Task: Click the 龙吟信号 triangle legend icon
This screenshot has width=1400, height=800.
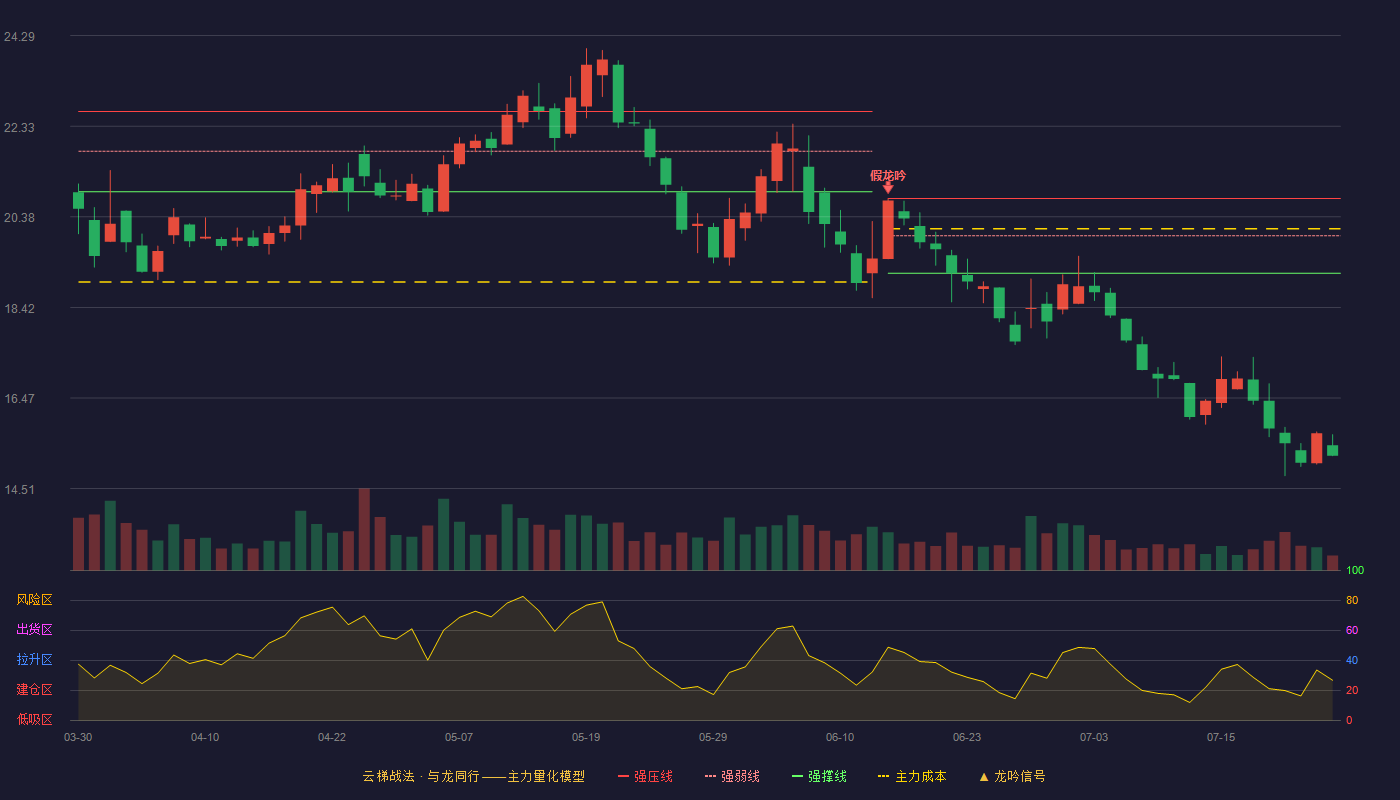Action: [984, 776]
